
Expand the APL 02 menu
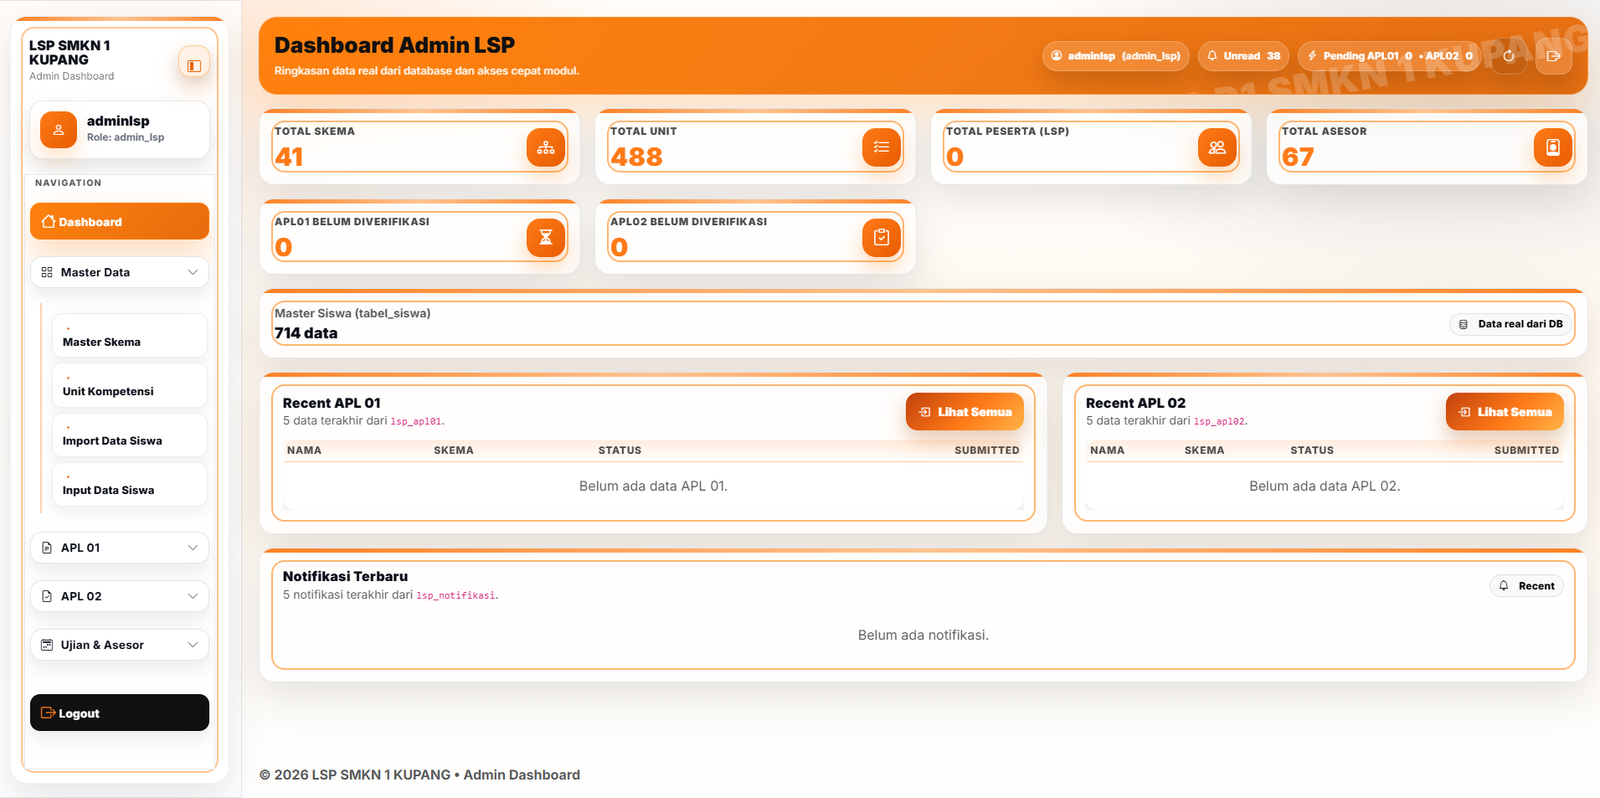point(119,596)
